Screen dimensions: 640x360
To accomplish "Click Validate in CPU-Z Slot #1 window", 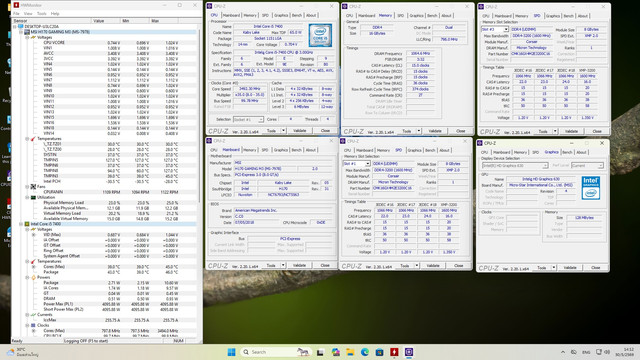I will (x=433, y=266).
